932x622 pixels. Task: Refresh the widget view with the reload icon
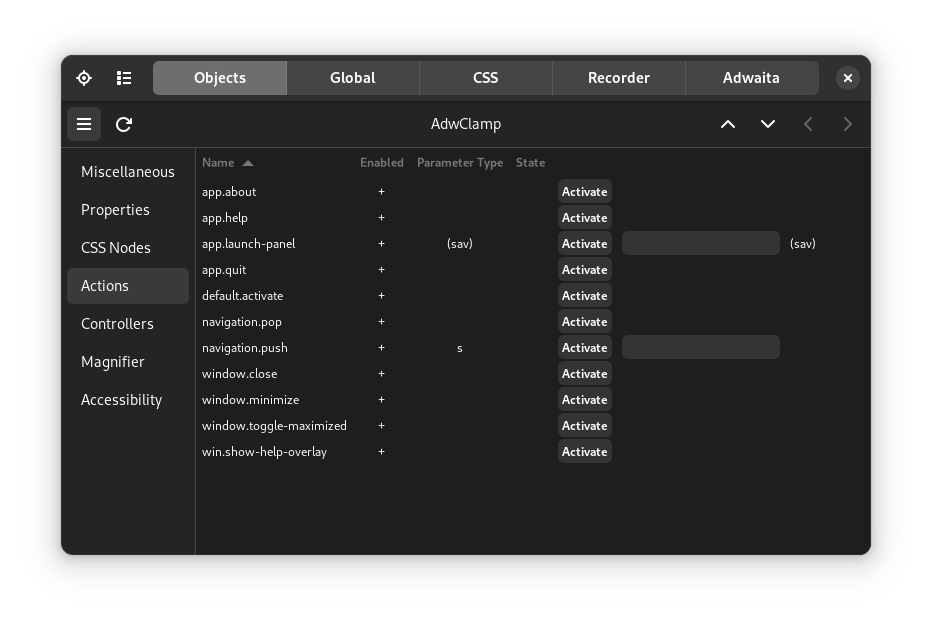click(x=123, y=124)
